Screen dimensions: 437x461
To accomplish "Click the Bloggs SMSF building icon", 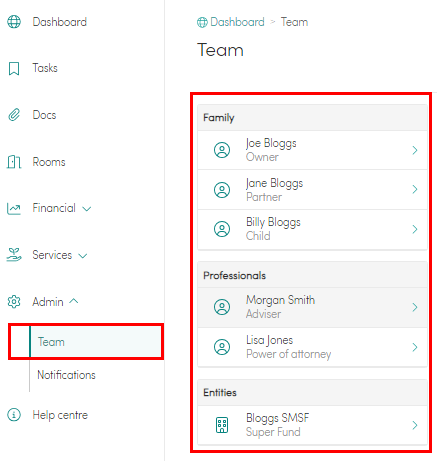I will click(x=222, y=425).
